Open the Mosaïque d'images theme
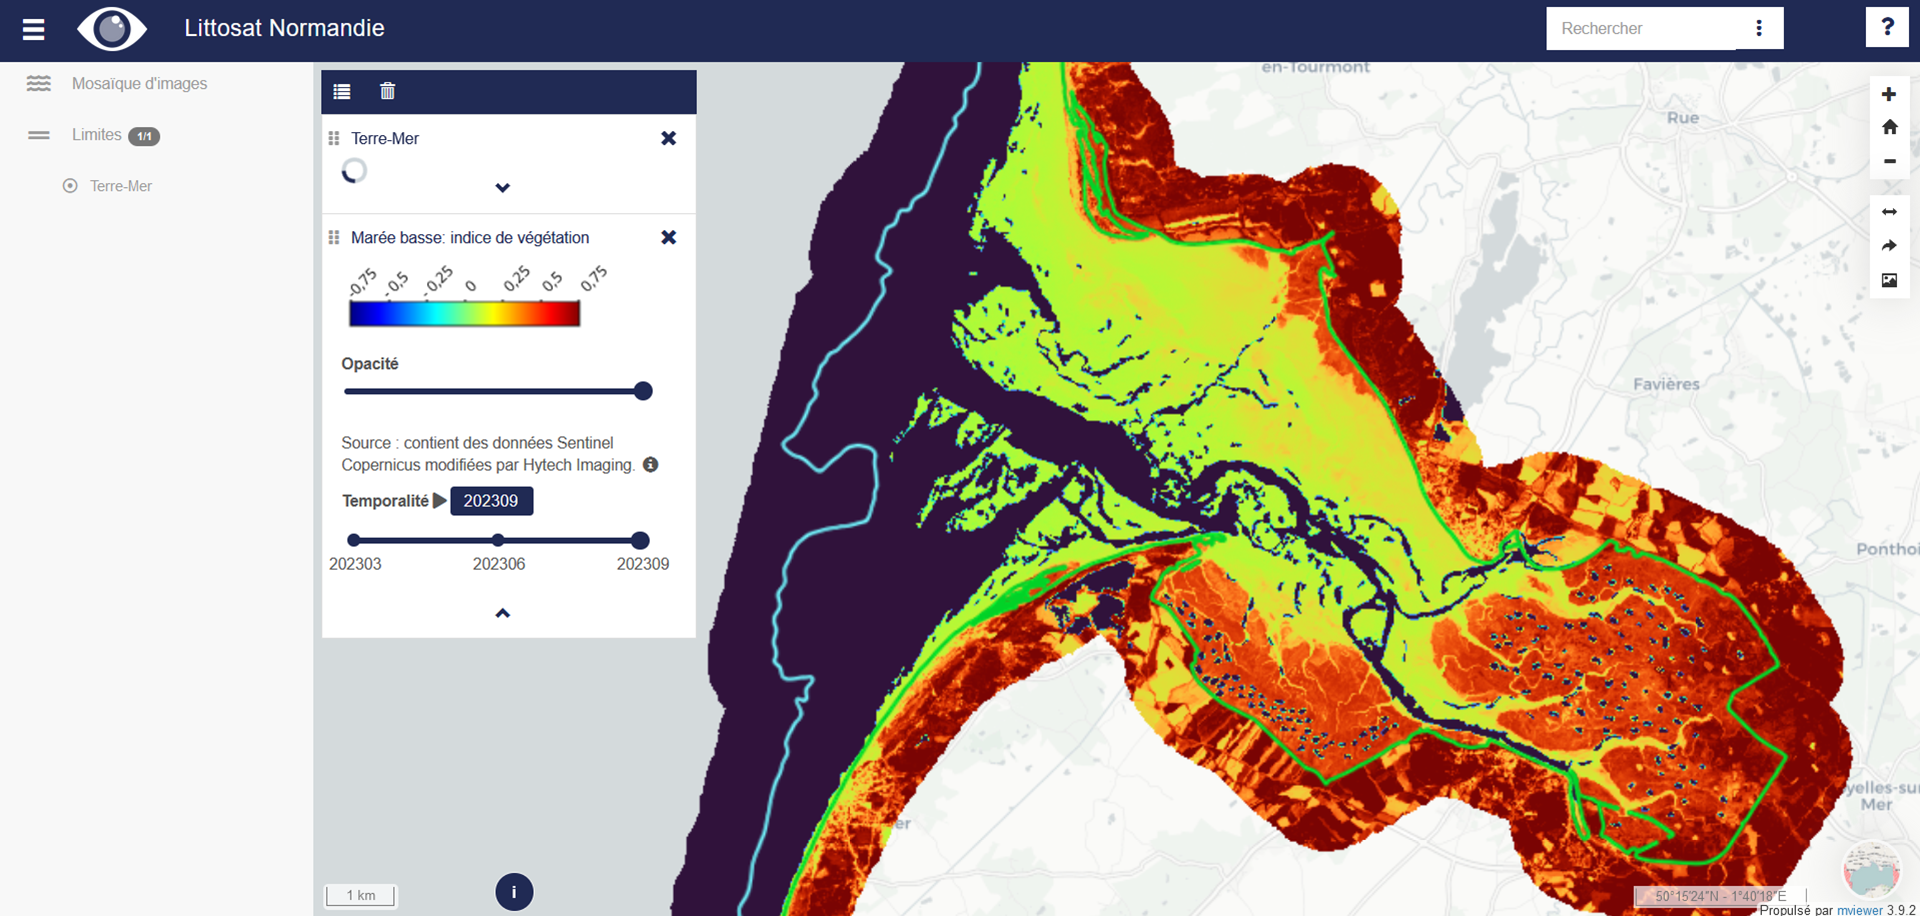This screenshot has height=916, width=1920. (x=139, y=84)
